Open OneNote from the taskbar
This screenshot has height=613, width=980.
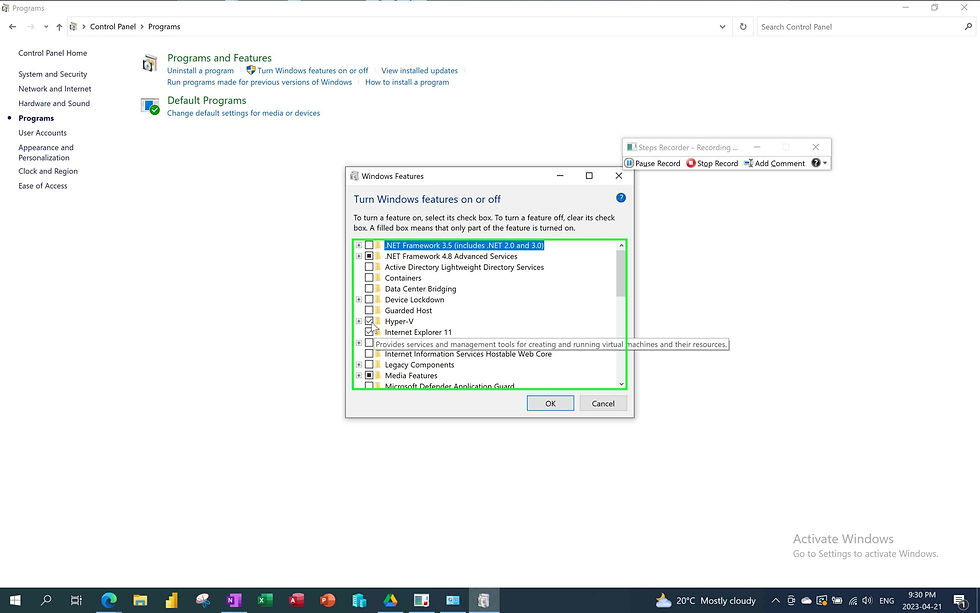pyautogui.click(x=234, y=601)
